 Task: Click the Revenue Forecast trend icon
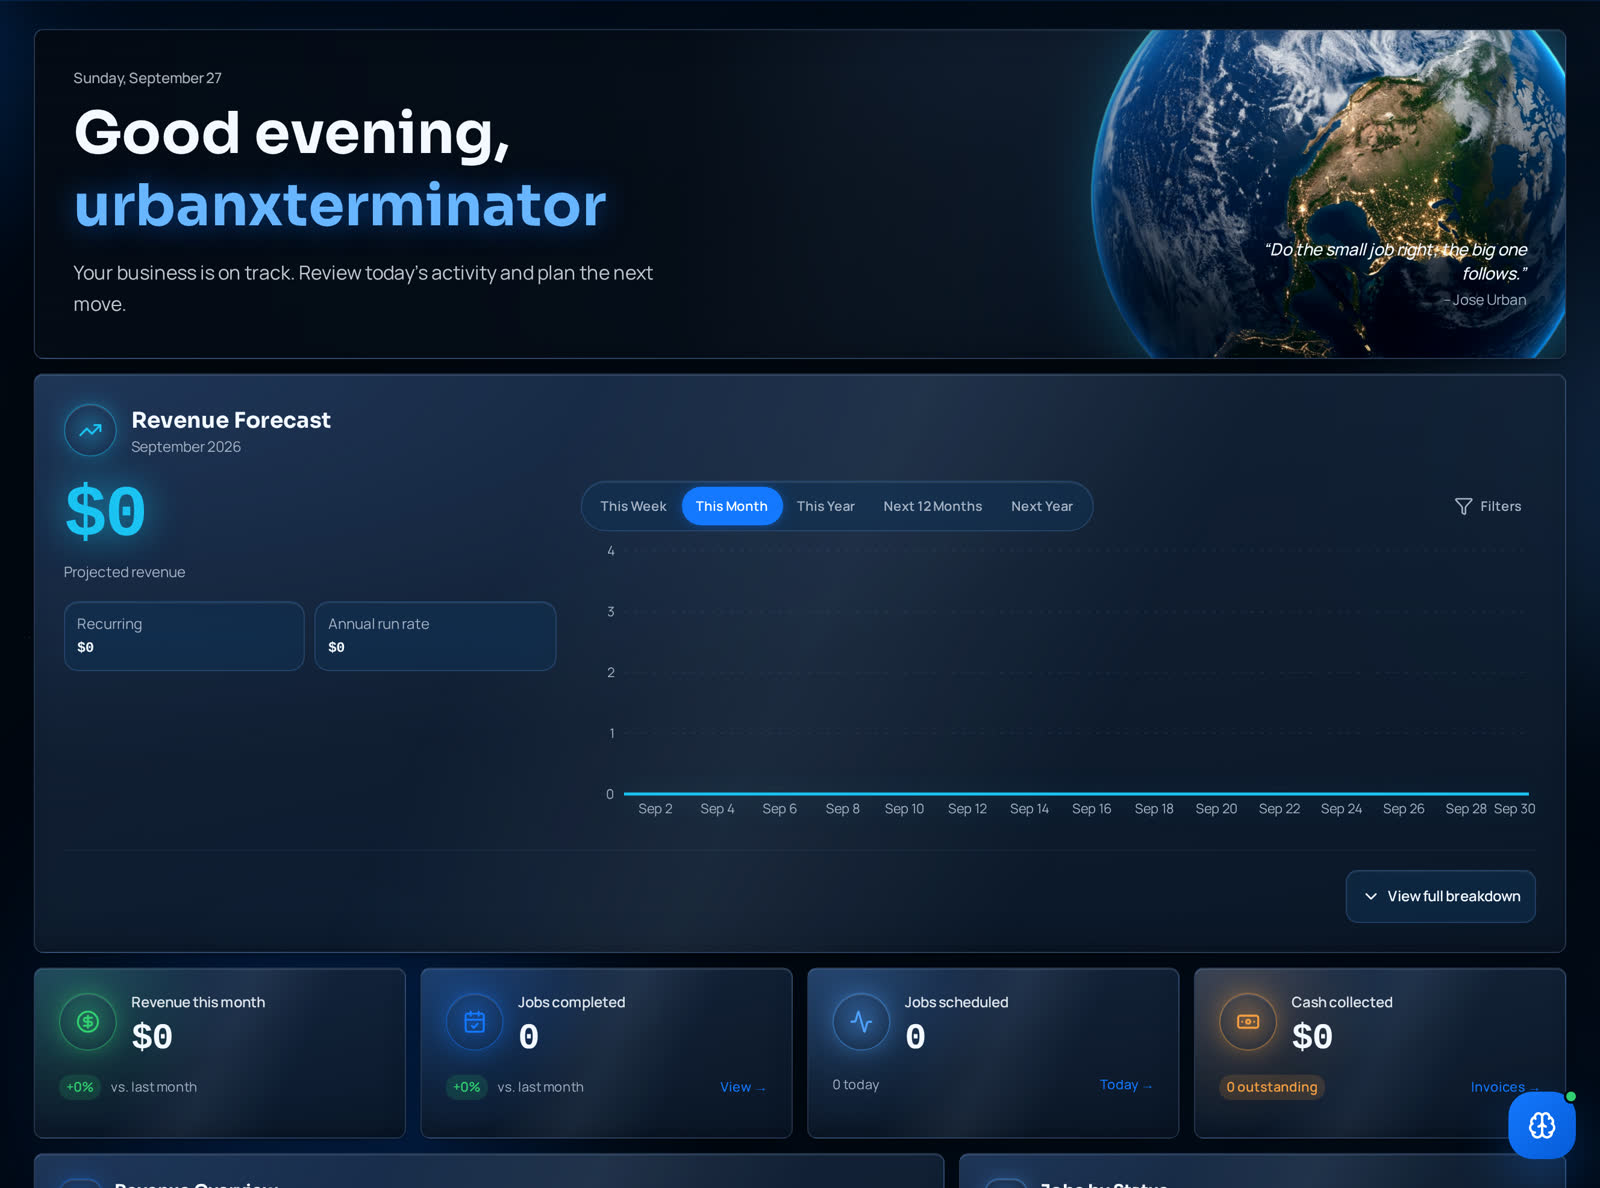point(90,430)
